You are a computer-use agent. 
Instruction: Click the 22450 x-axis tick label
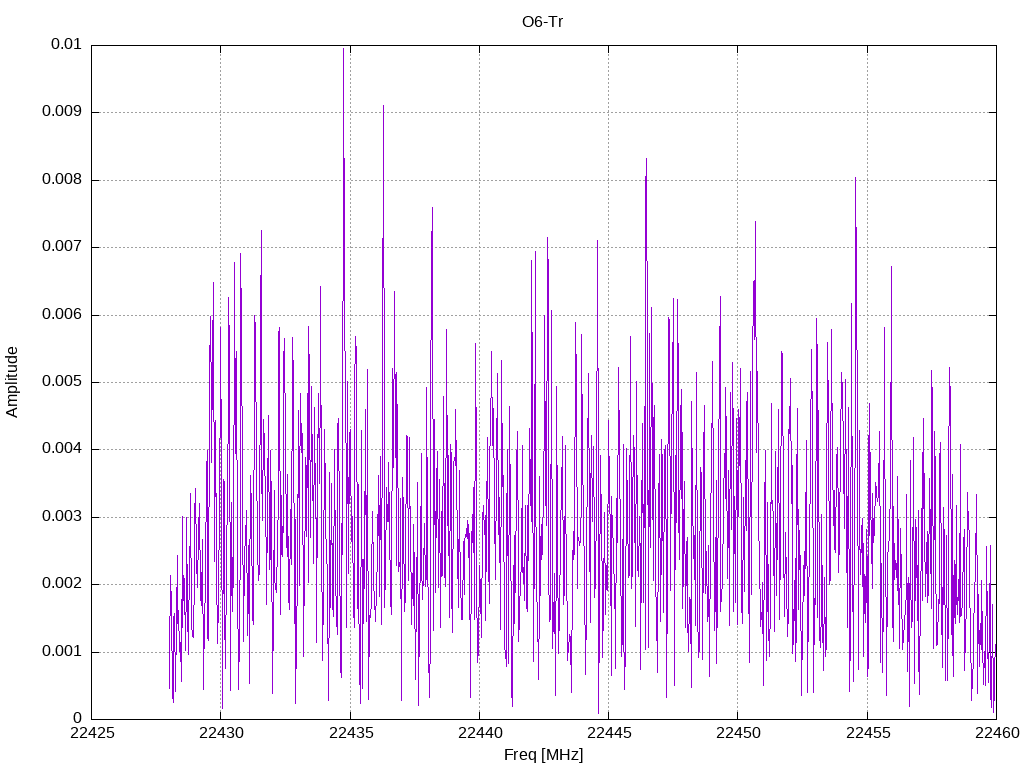(x=739, y=733)
